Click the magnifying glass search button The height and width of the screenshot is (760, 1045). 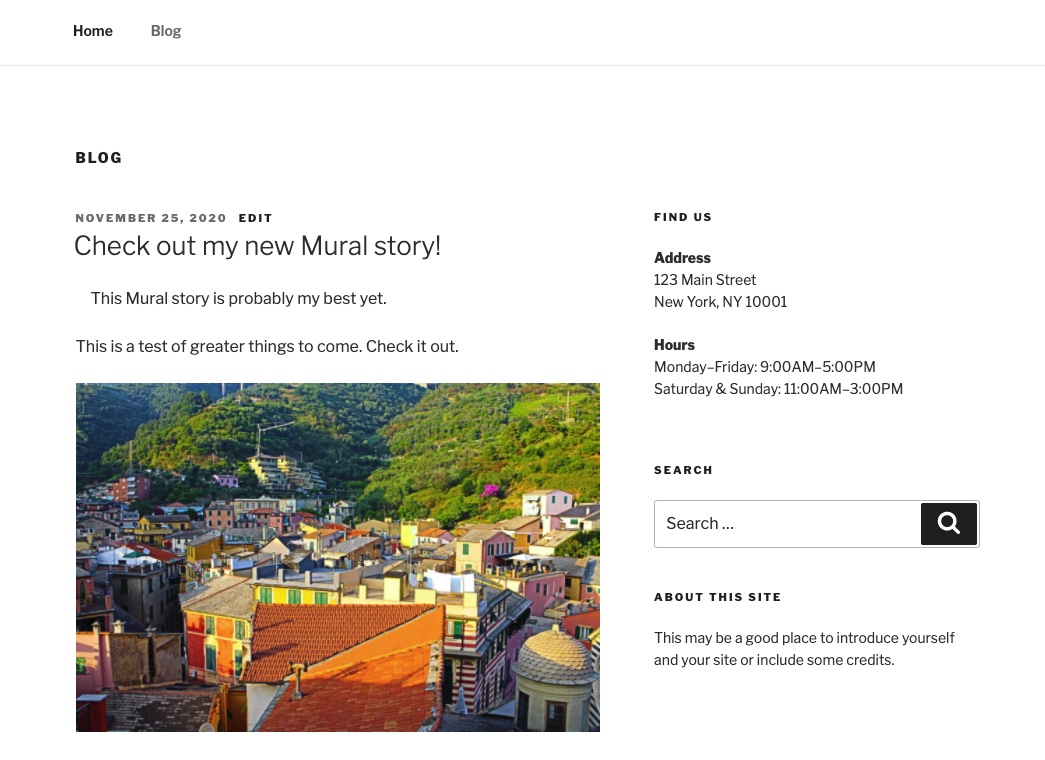948,524
